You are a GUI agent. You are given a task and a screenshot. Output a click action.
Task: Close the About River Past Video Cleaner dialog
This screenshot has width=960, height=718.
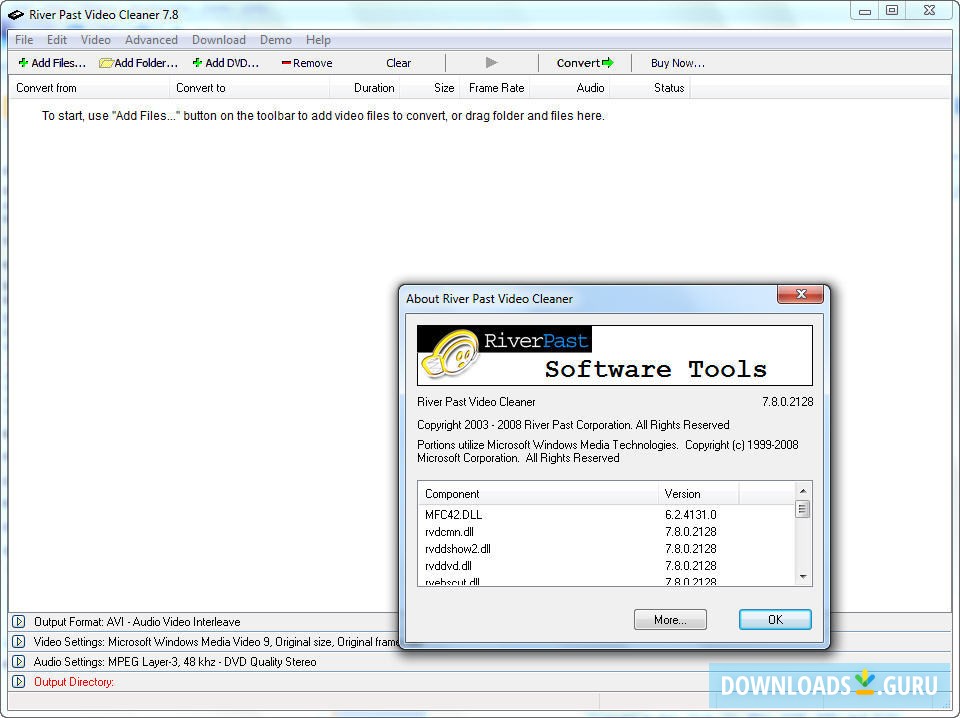800,294
